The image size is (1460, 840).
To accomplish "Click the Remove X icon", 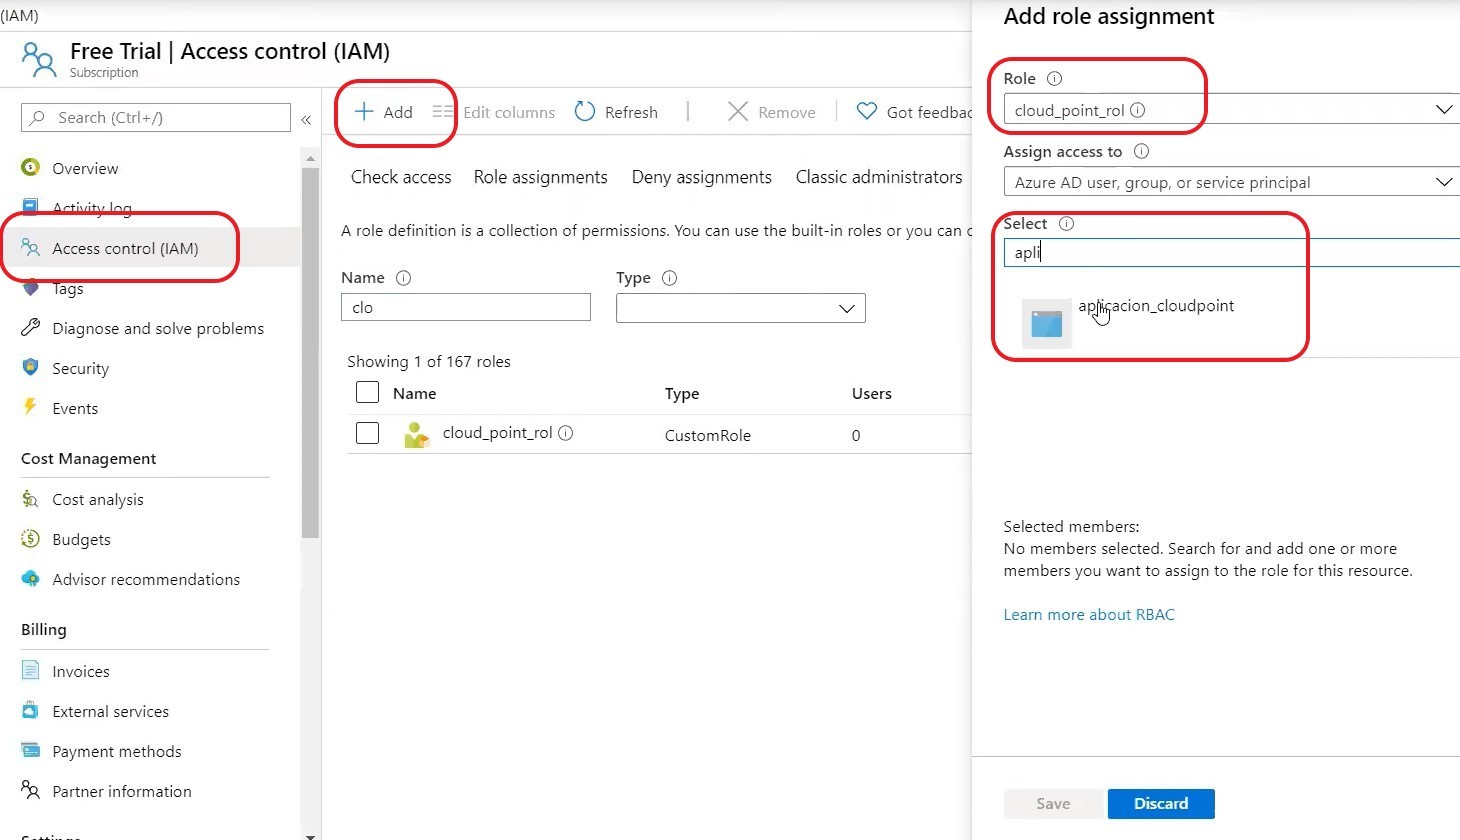I will tap(738, 112).
